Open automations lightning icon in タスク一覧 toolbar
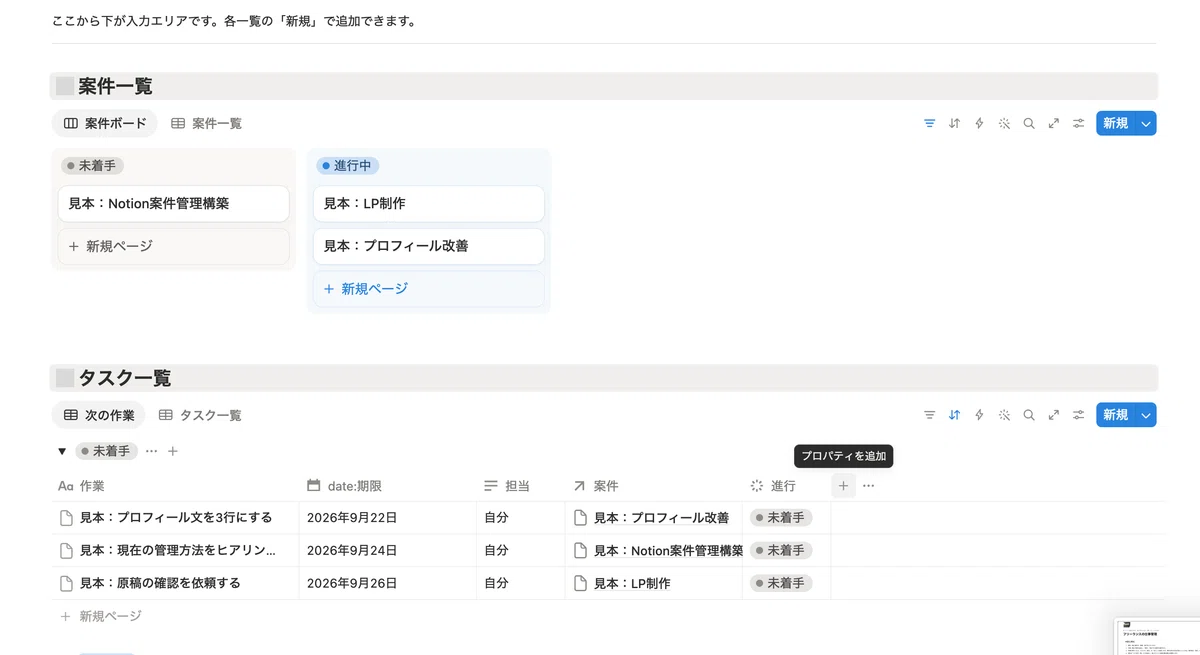1200x655 pixels. (x=979, y=414)
